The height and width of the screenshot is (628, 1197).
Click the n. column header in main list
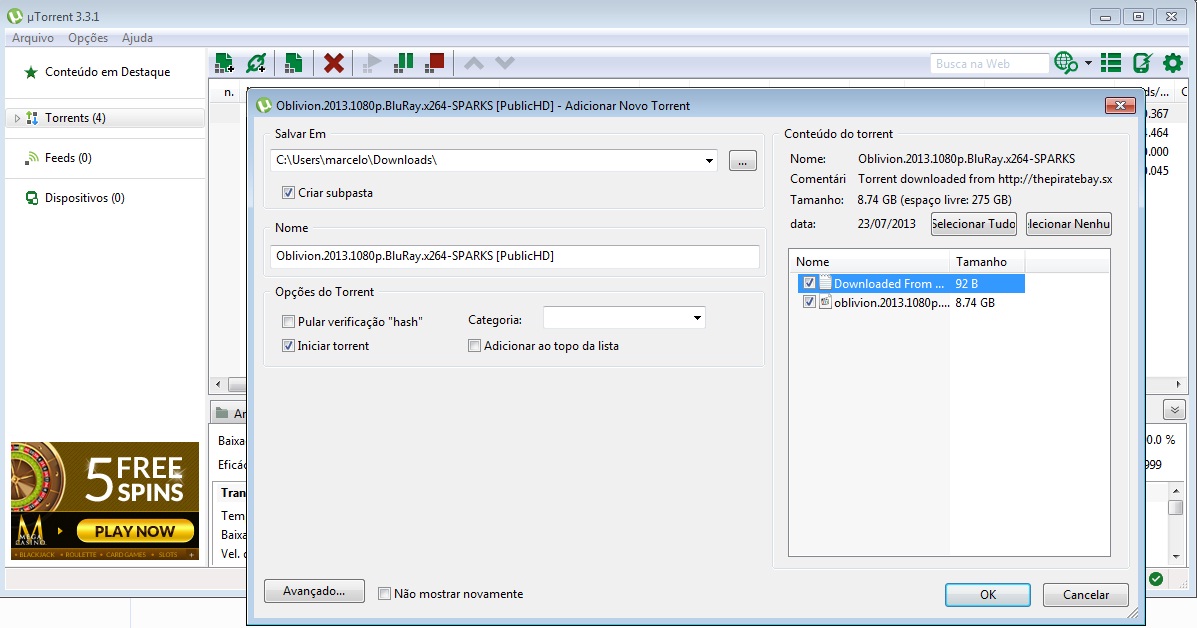[229, 92]
